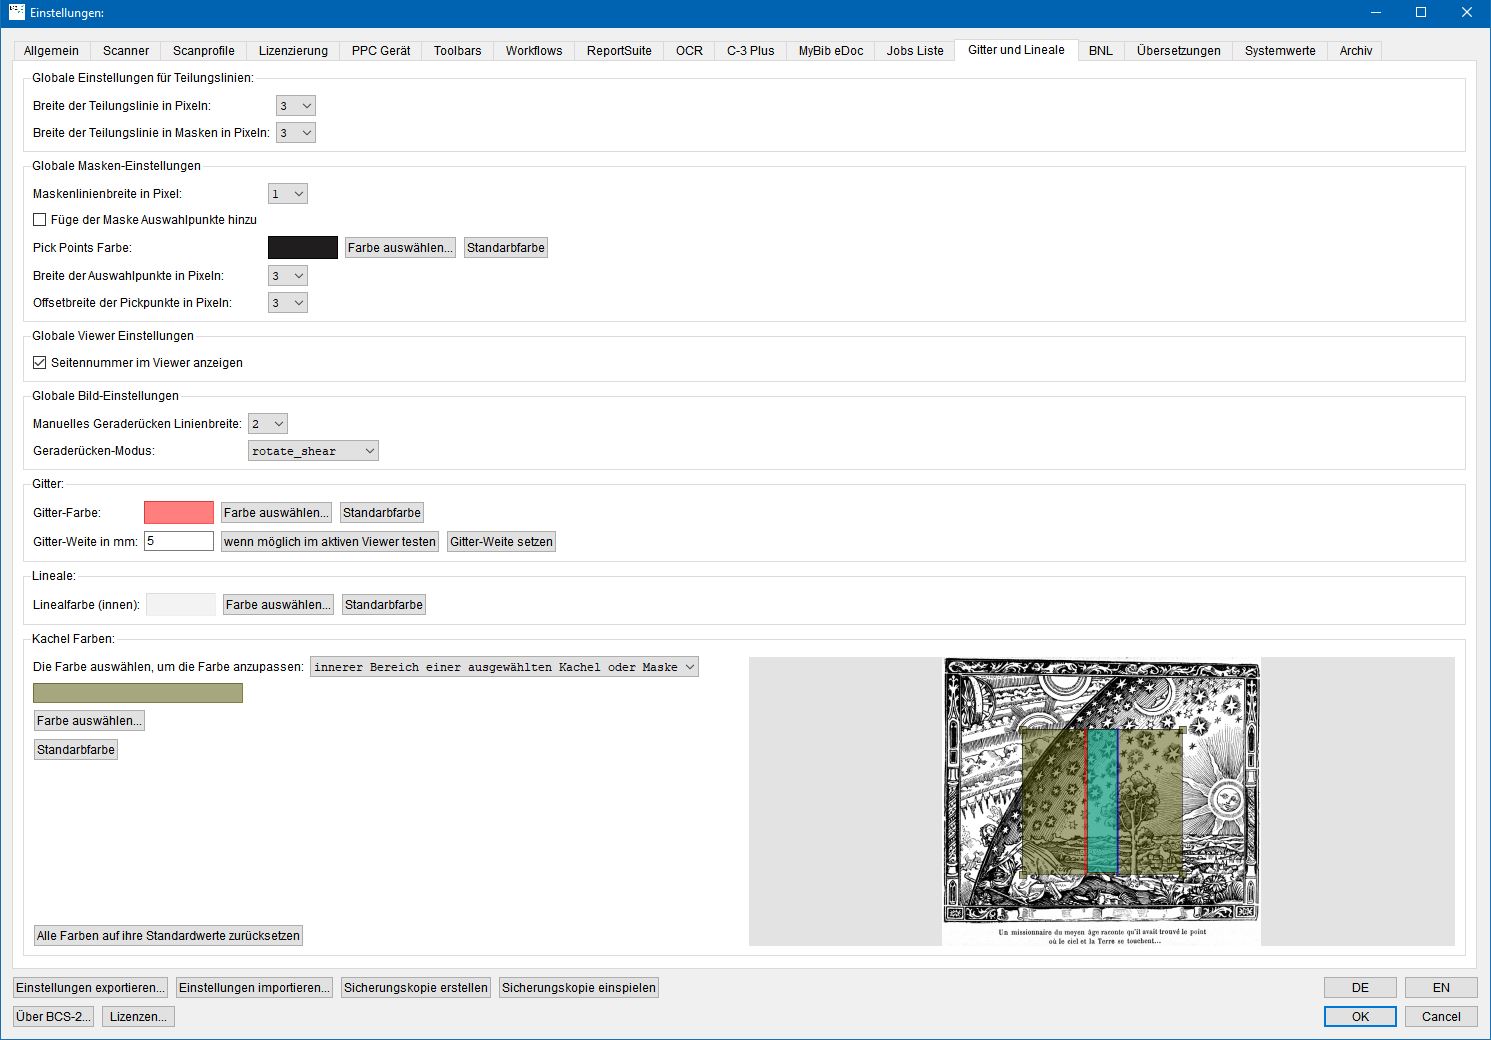Expand Breite der Teilungslinie in Pixeln dropdown
The width and height of the screenshot is (1491, 1040).
point(296,106)
